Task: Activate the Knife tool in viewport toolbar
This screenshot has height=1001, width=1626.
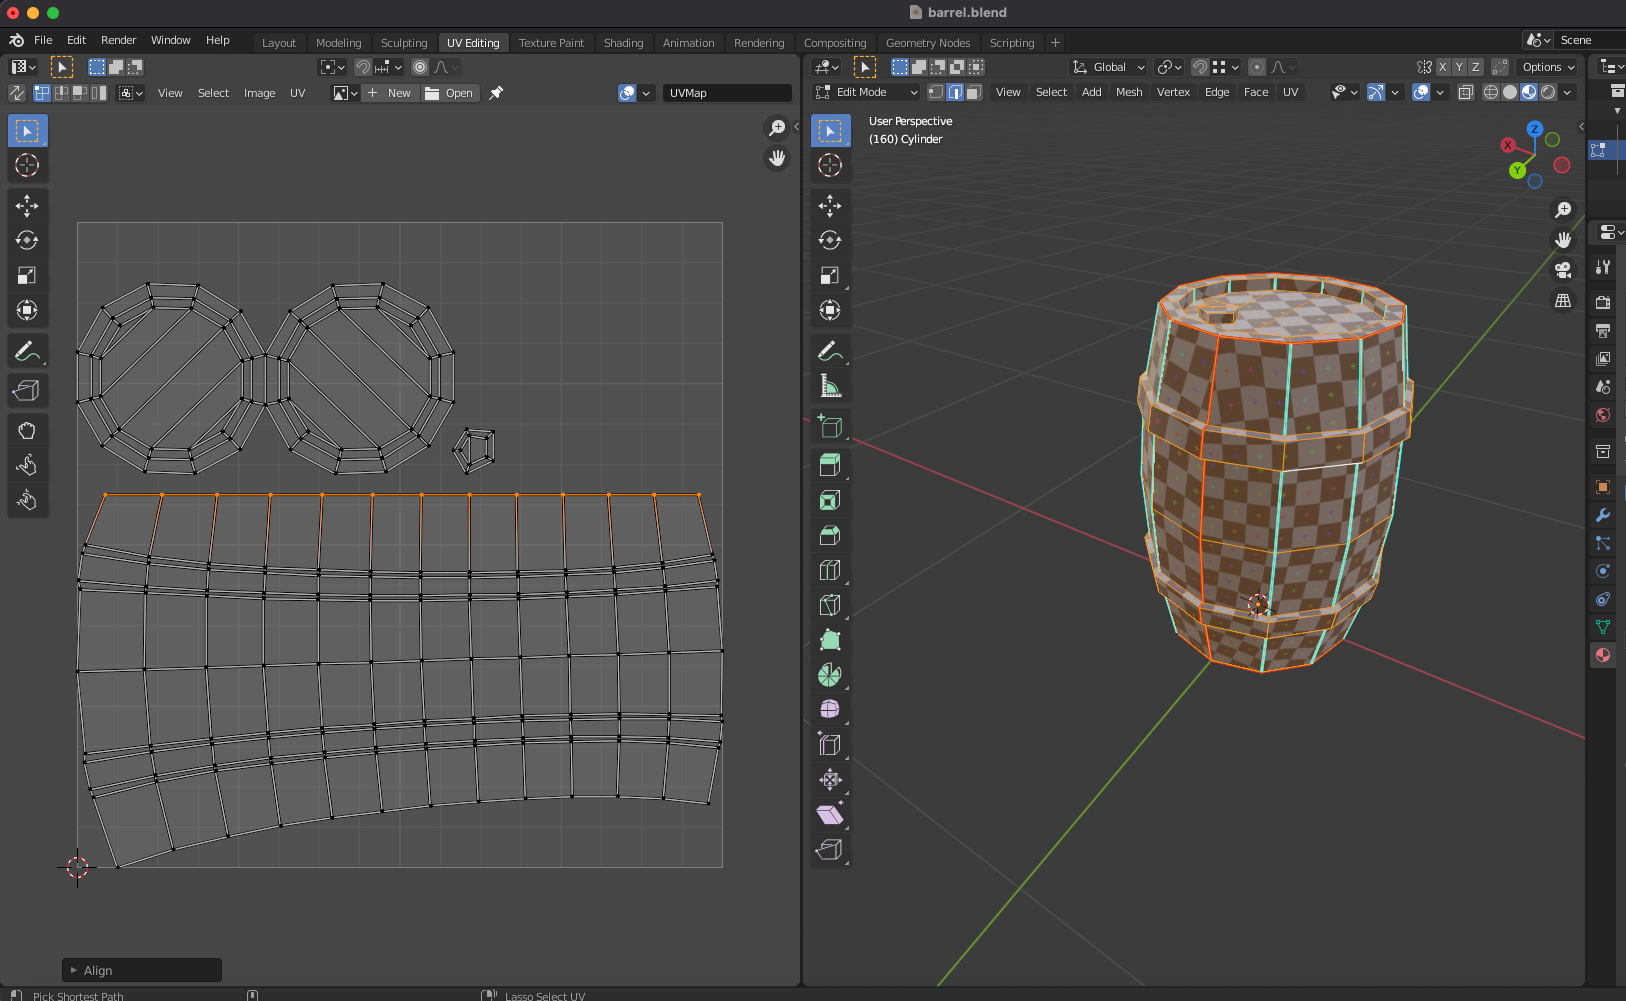Action: [829, 605]
